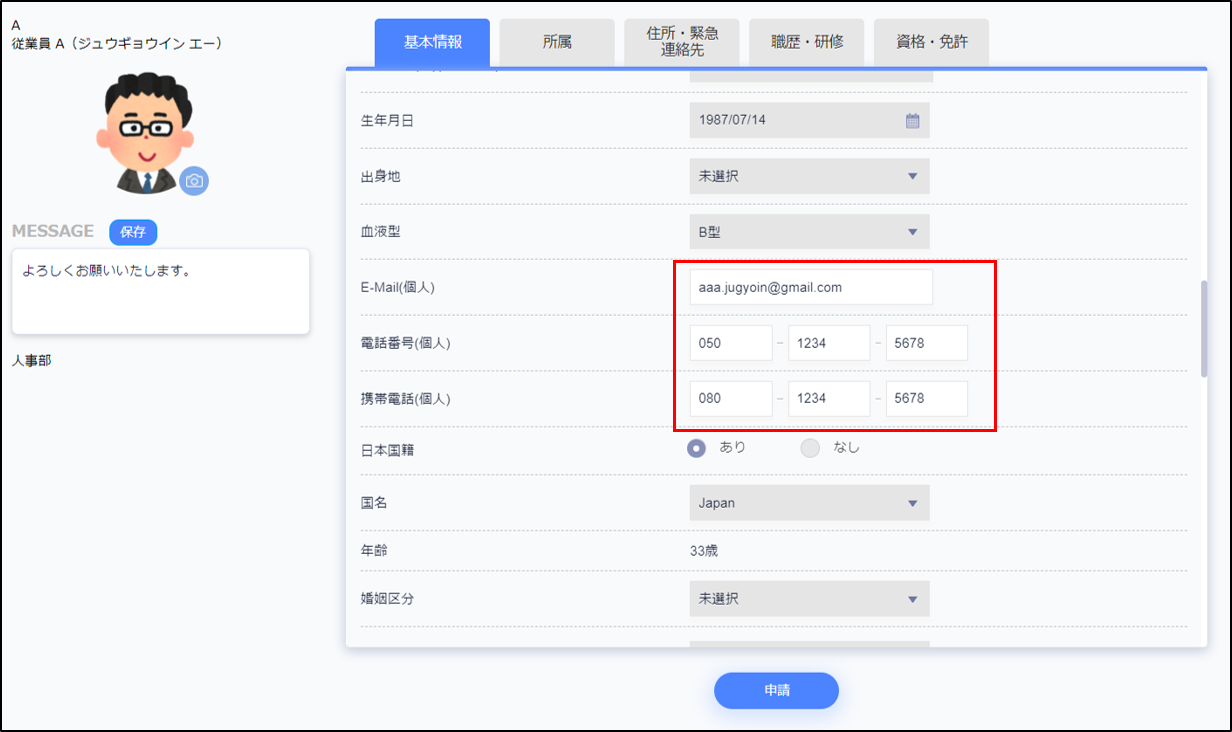Click the 保存 button beside MESSAGE
Screen dimensions: 1232x732
coord(133,232)
